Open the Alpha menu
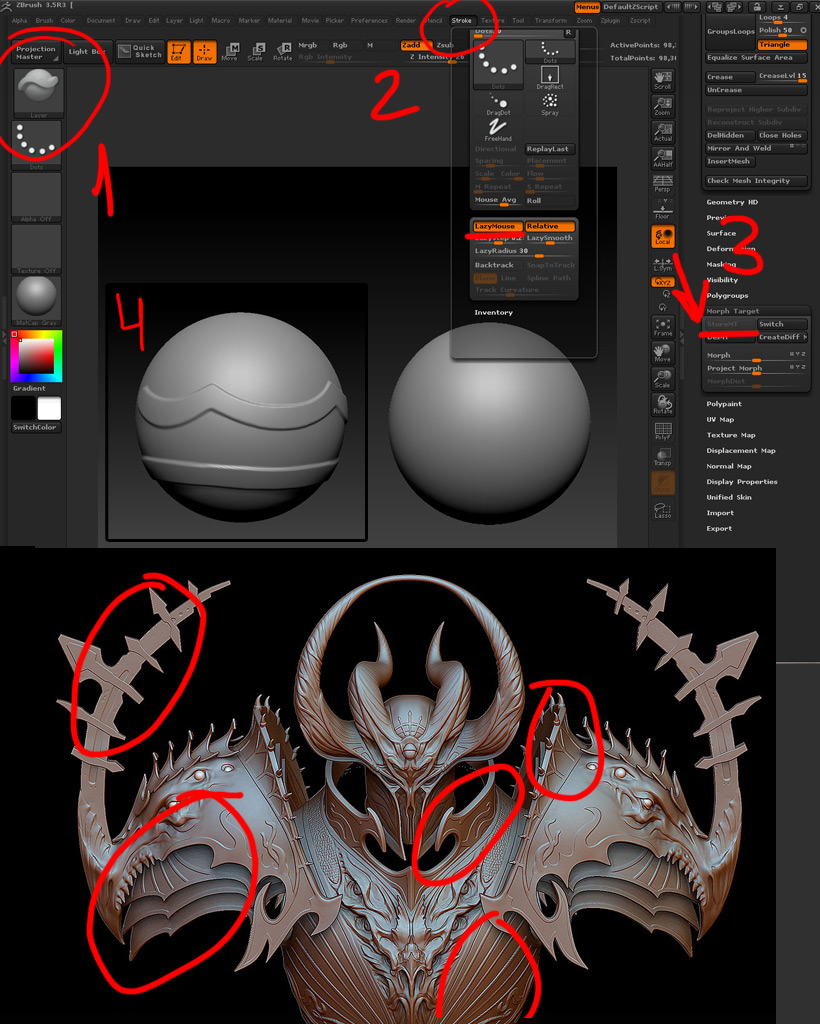This screenshot has width=820, height=1024. pos(20,21)
